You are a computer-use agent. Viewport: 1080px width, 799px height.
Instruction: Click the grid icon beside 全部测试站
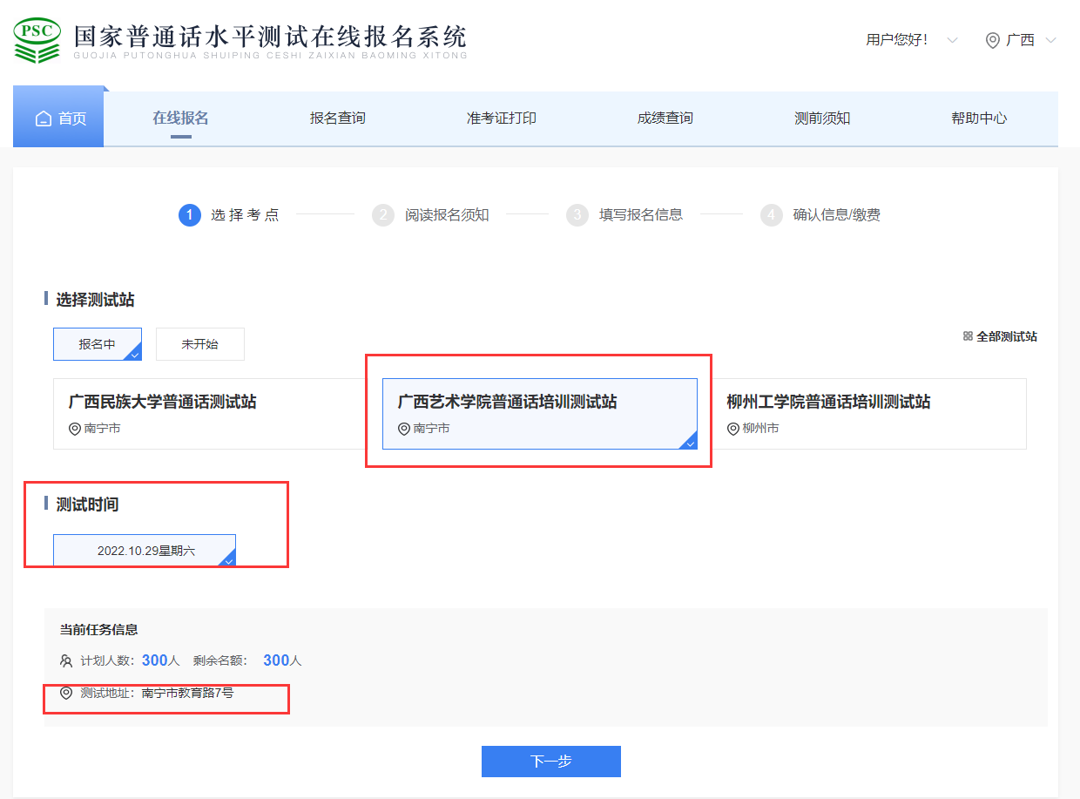967,337
